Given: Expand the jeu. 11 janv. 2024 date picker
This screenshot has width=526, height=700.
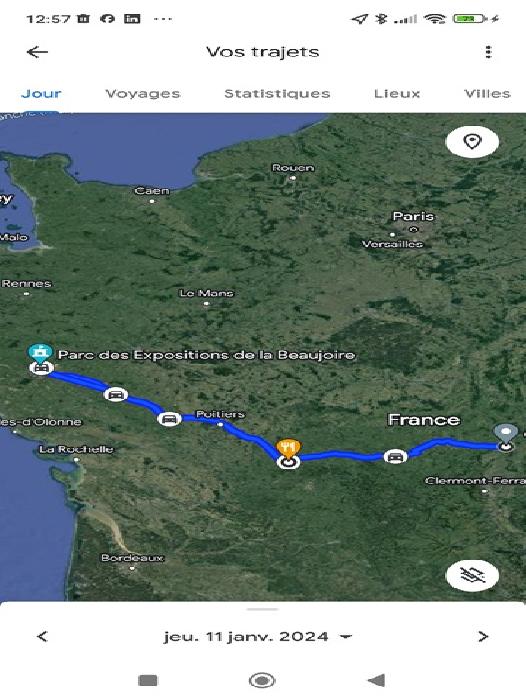Looking at the screenshot, I should coord(258,637).
